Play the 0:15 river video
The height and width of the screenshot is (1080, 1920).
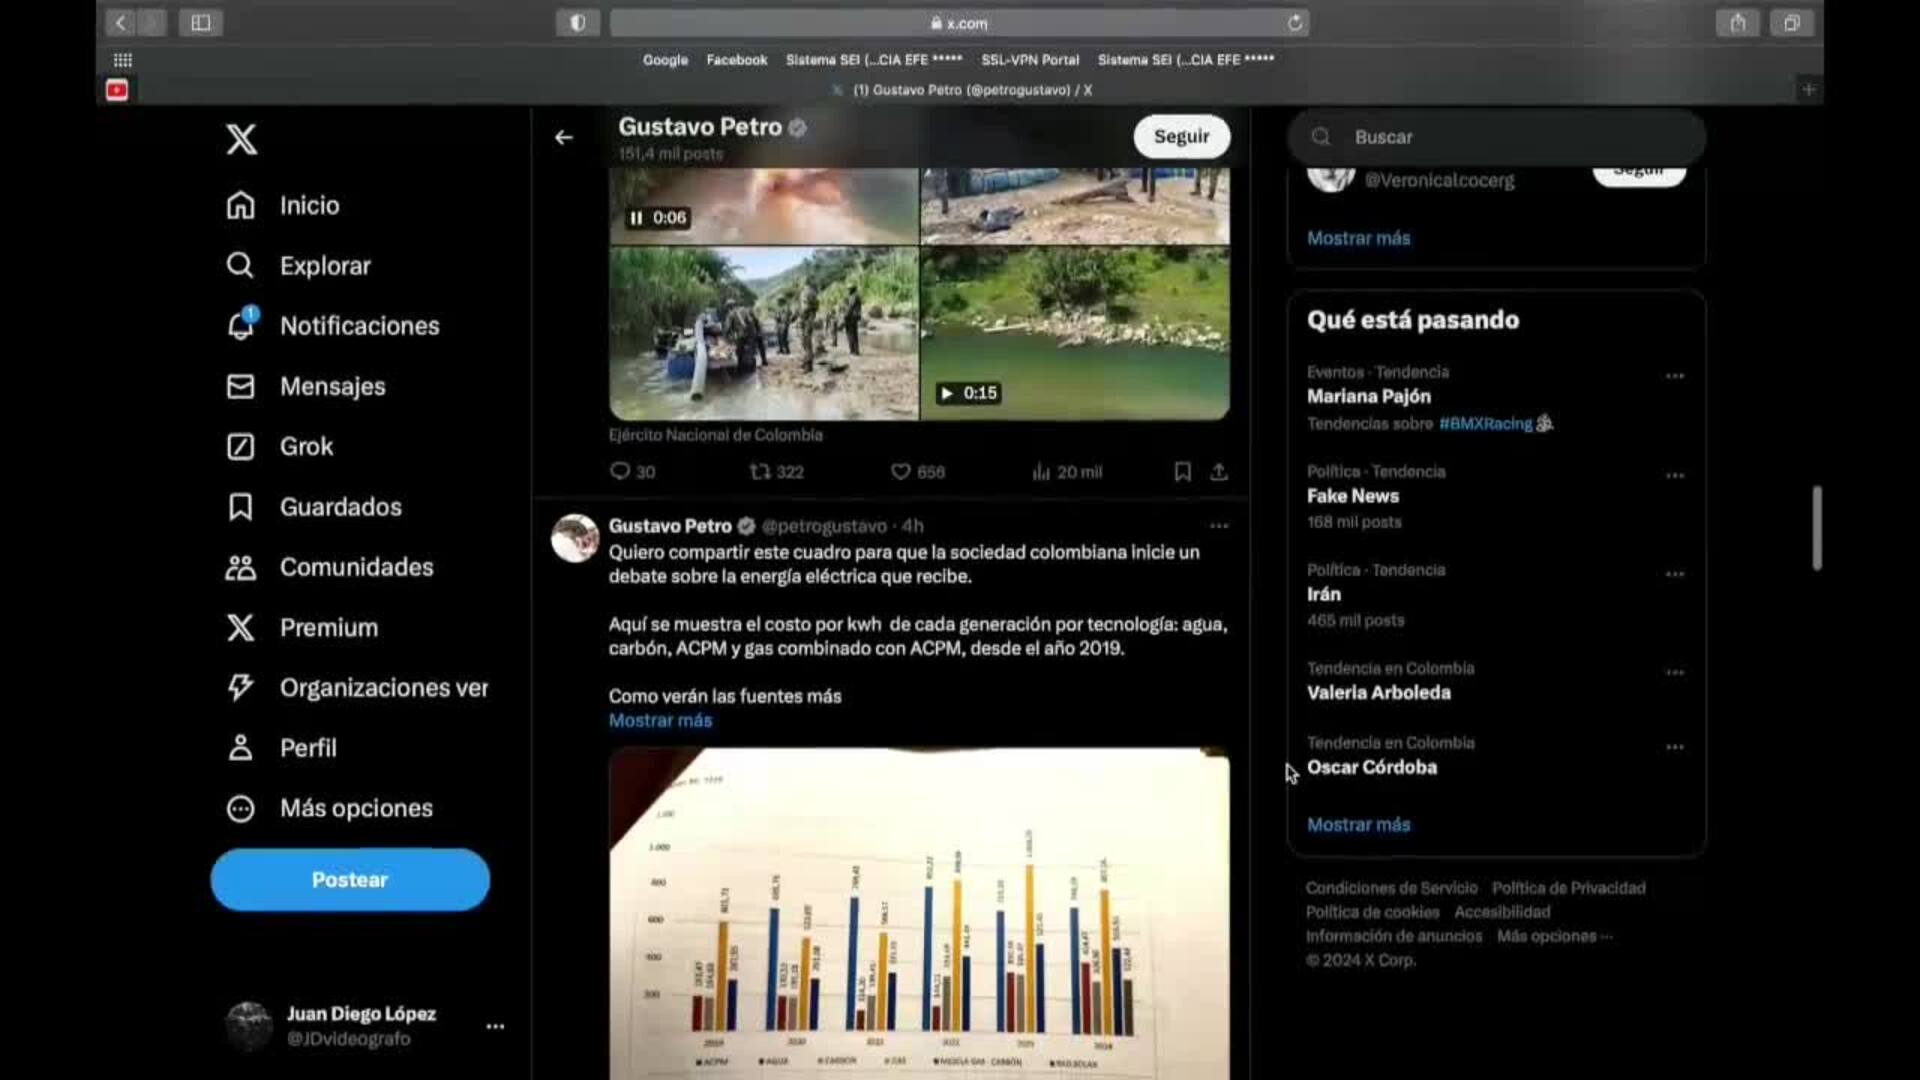(946, 393)
